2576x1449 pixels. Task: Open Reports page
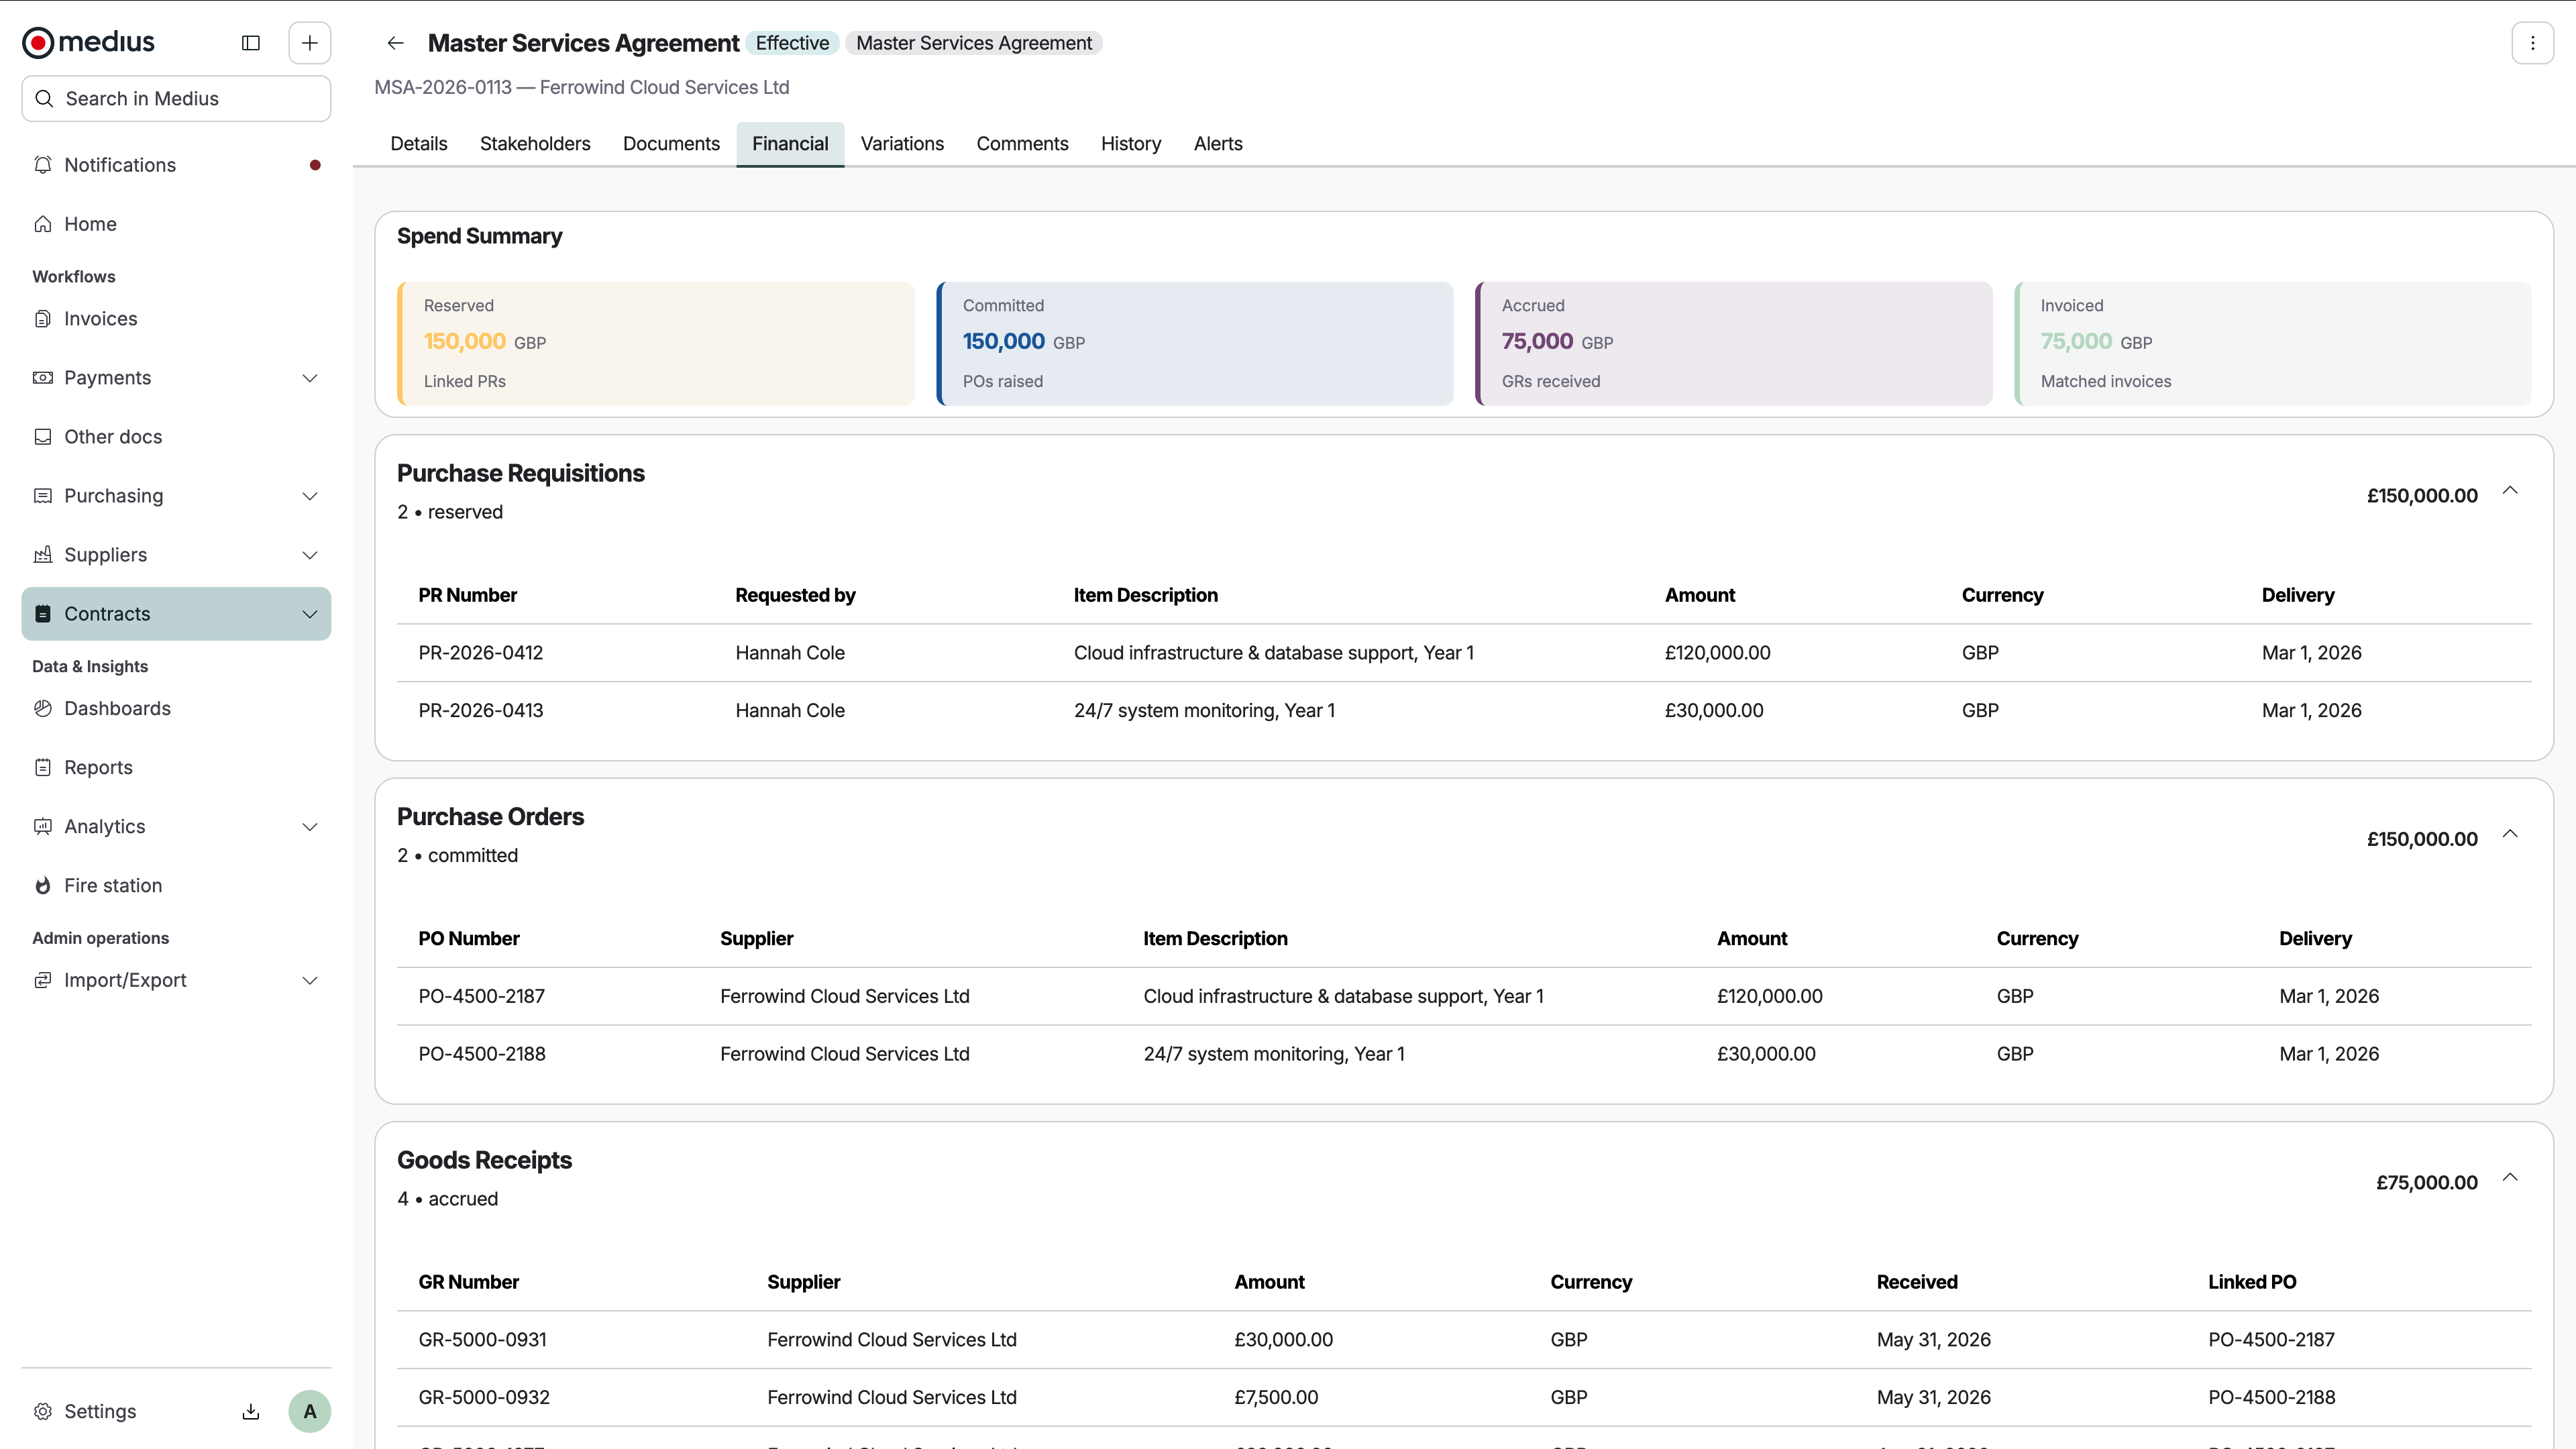point(176,767)
